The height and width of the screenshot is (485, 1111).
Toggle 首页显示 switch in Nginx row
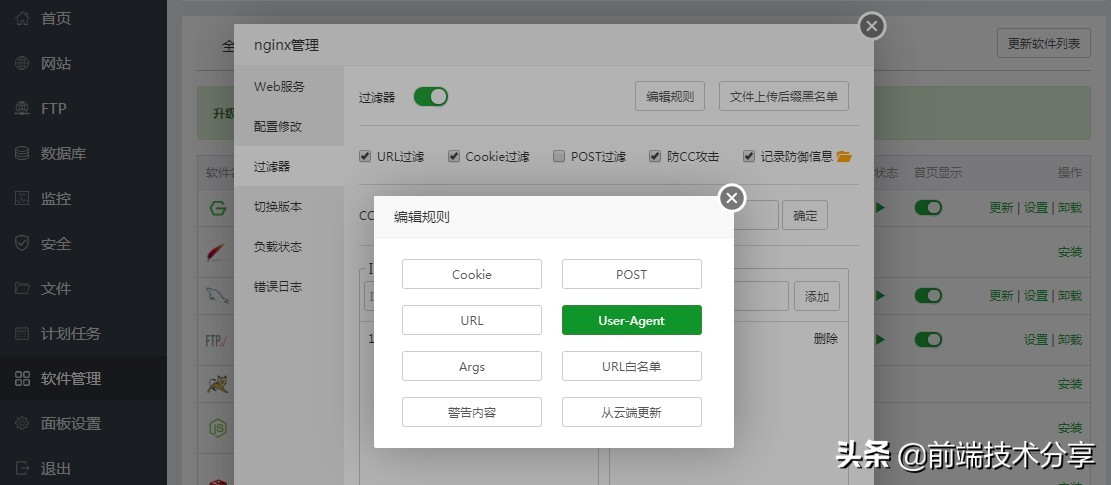click(928, 207)
